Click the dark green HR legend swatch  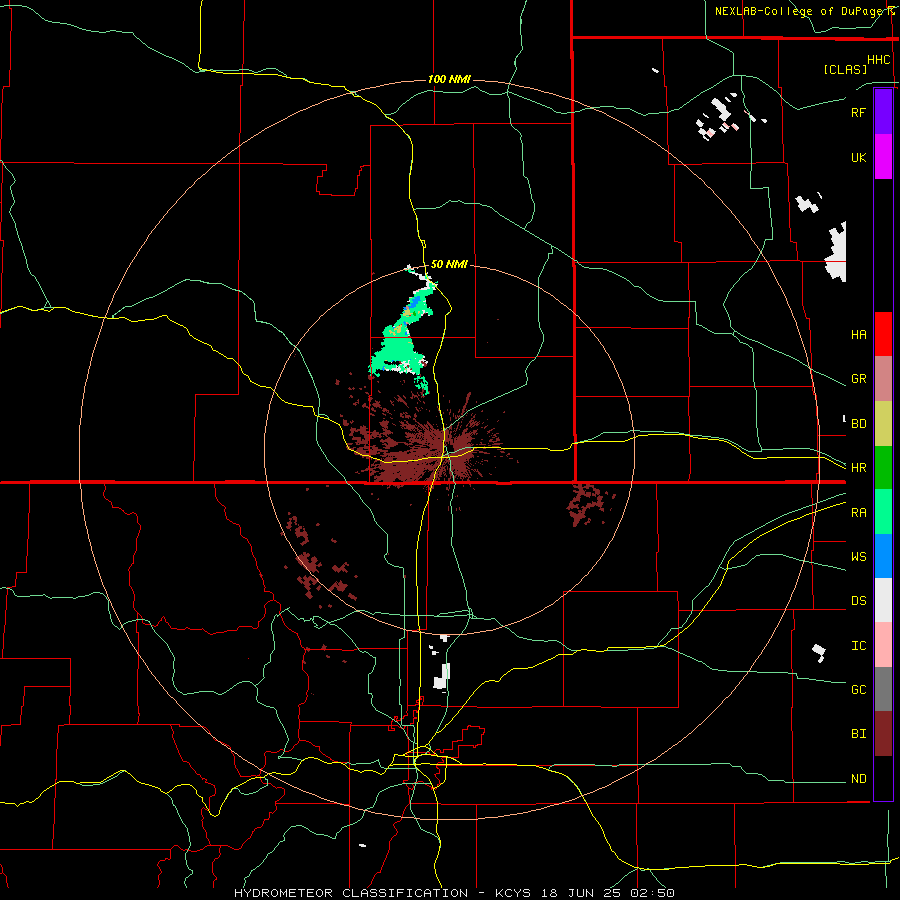(x=883, y=468)
